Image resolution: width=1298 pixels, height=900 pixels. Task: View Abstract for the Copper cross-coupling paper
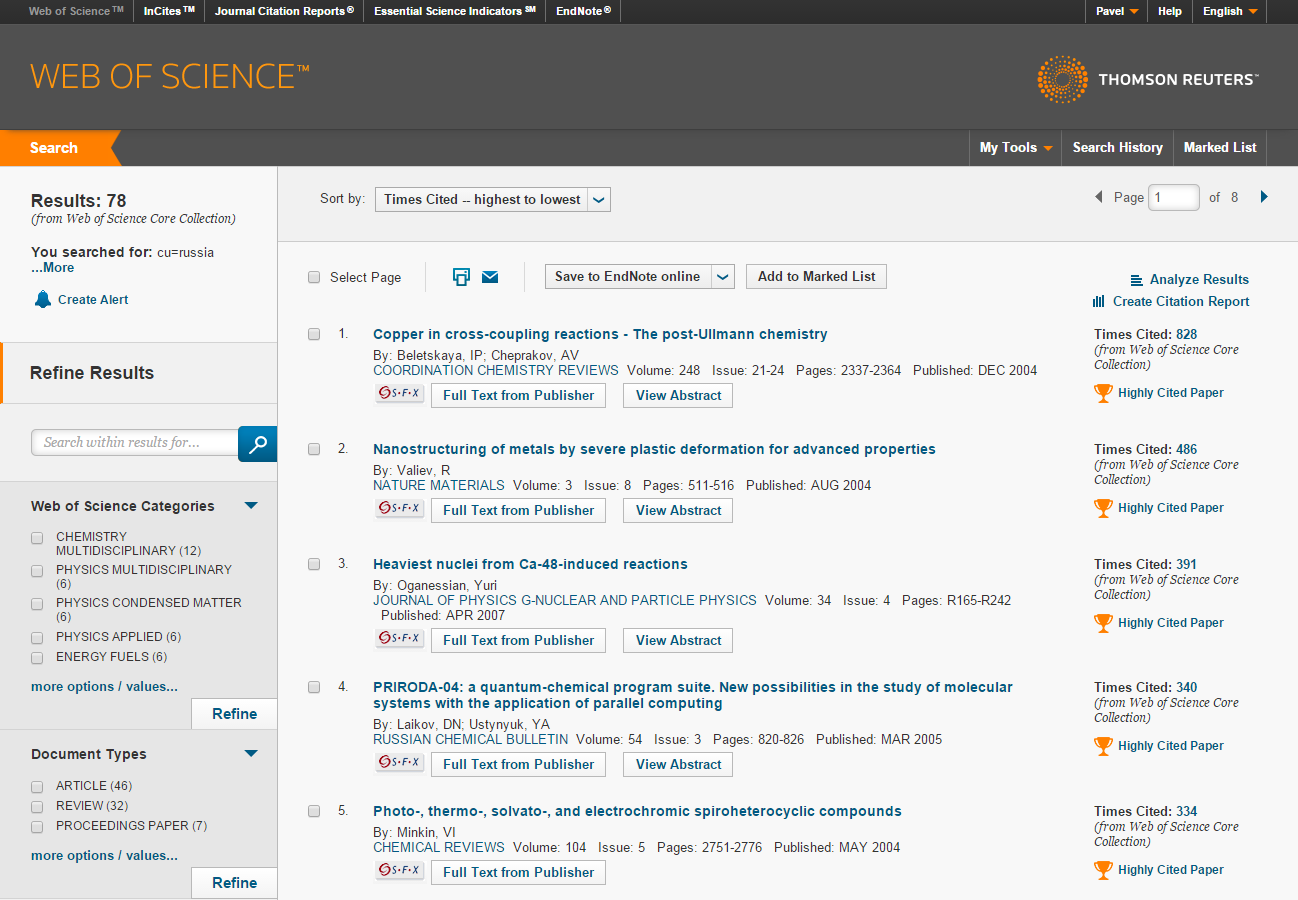point(678,395)
